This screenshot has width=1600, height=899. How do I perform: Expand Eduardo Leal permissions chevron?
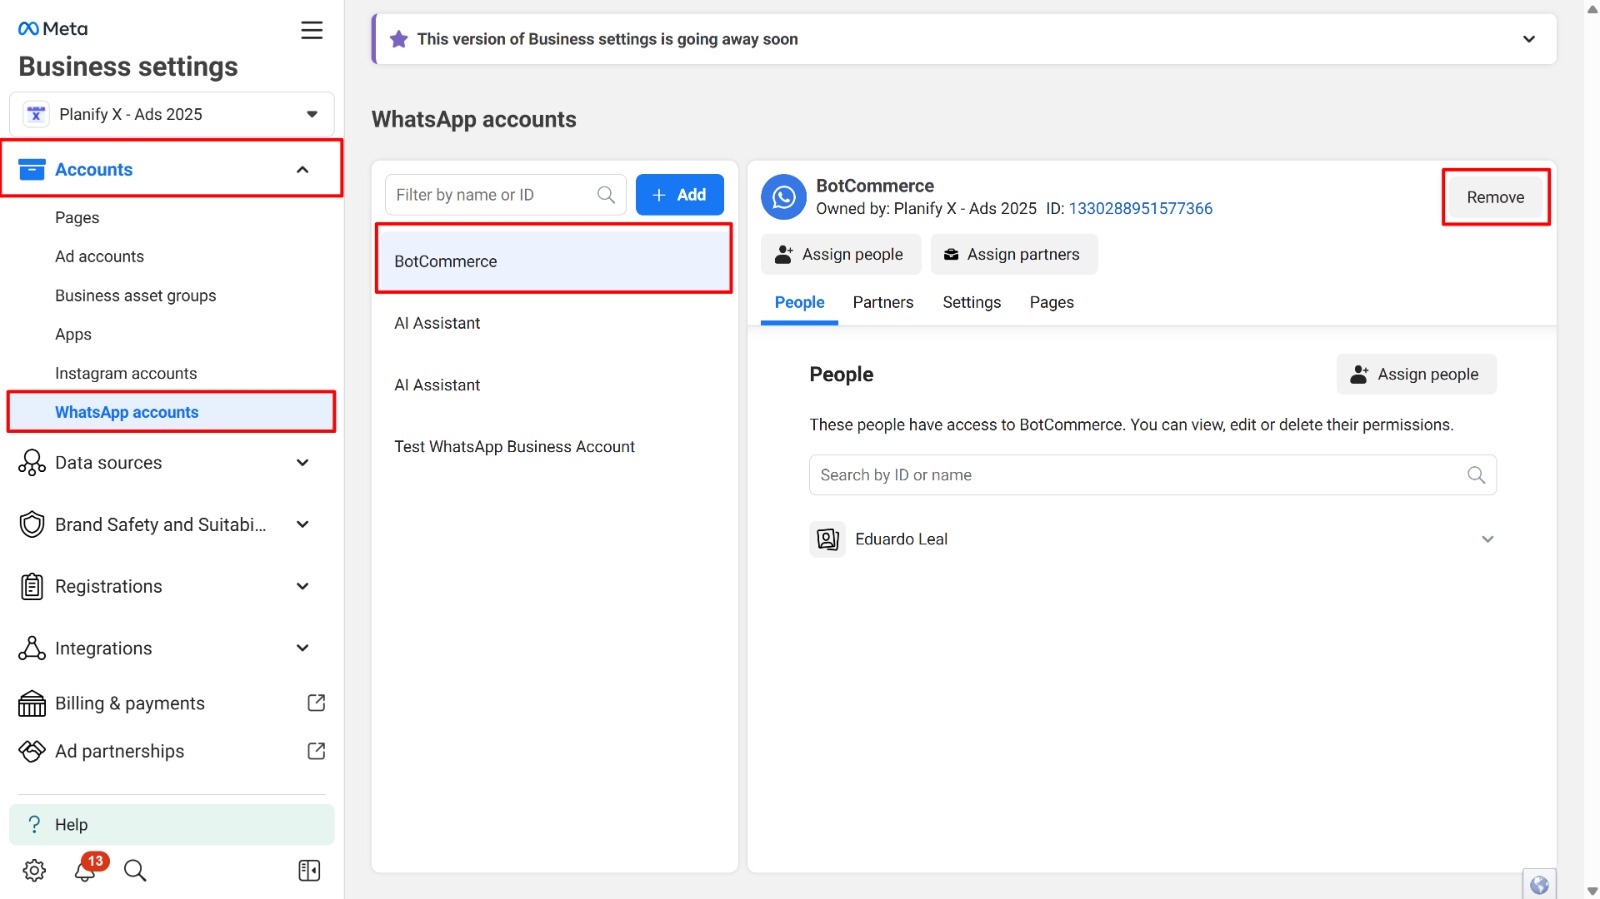[x=1487, y=539]
